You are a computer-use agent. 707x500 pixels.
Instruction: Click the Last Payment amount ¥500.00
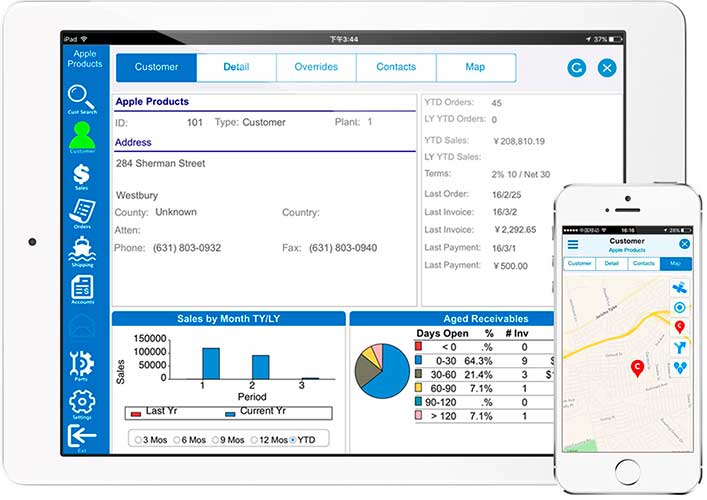click(x=510, y=266)
